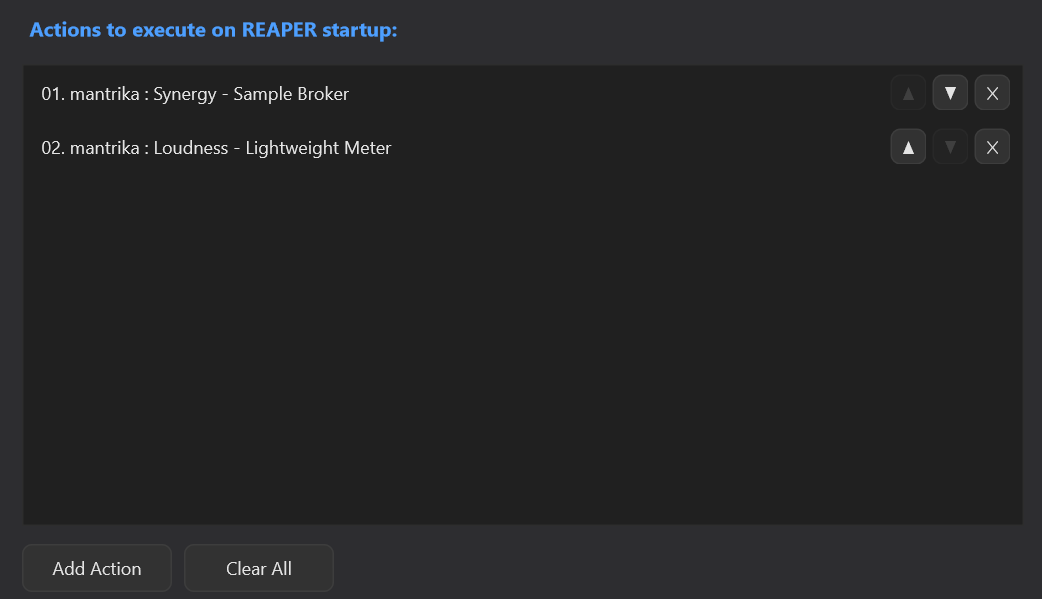Move Synergy - Sample Broker action down
Viewport: 1042px width, 599px height.
pyautogui.click(x=950, y=93)
